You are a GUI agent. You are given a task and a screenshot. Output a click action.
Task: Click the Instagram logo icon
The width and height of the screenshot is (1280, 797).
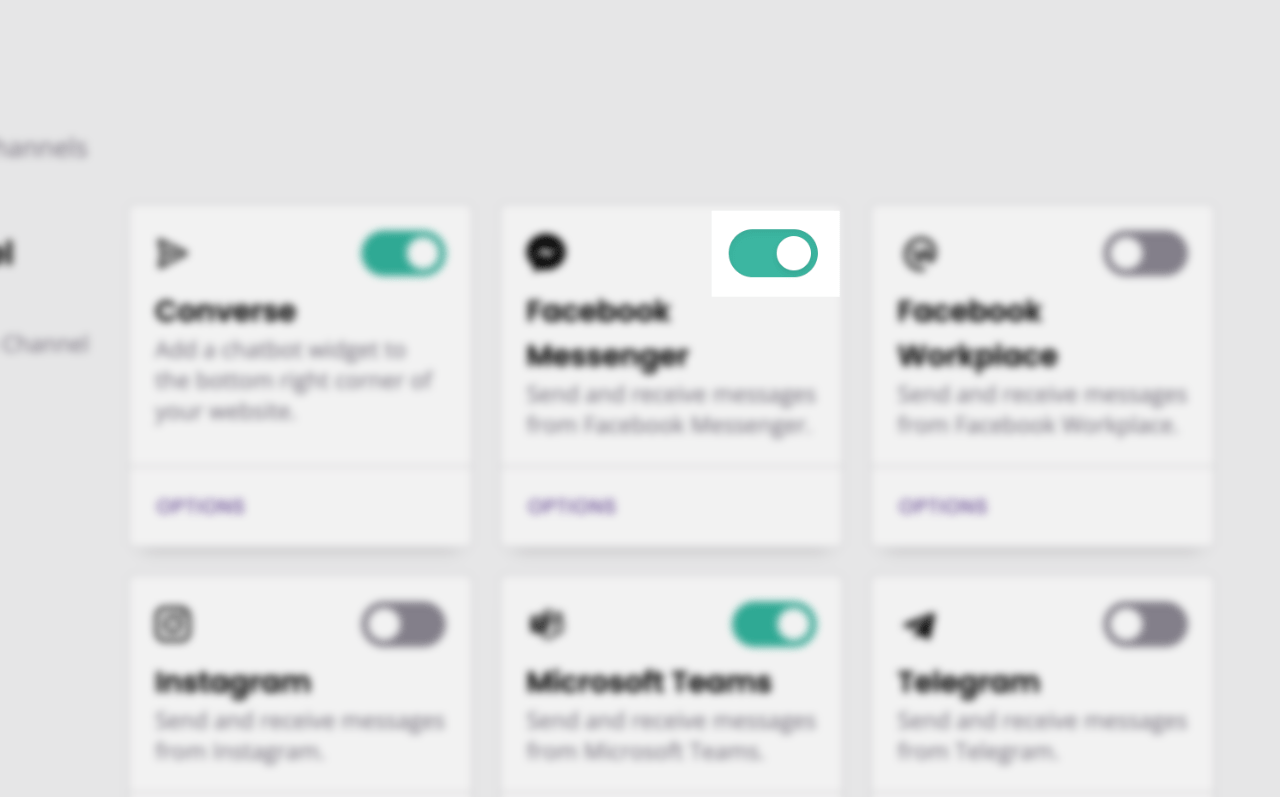coord(173,625)
